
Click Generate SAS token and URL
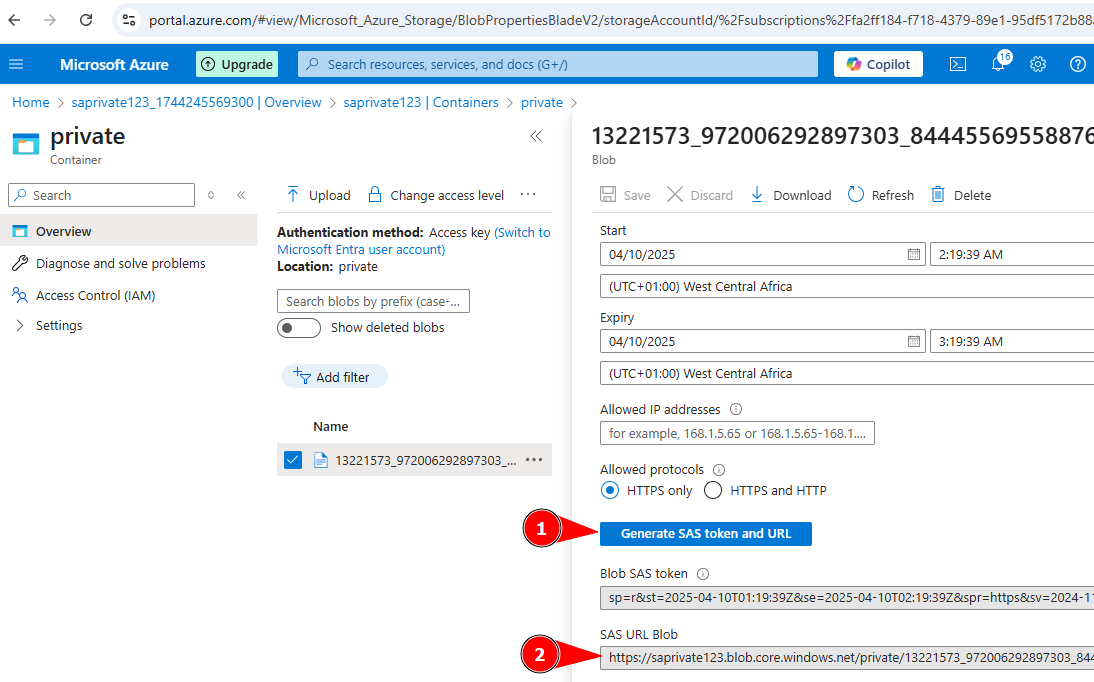point(705,534)
